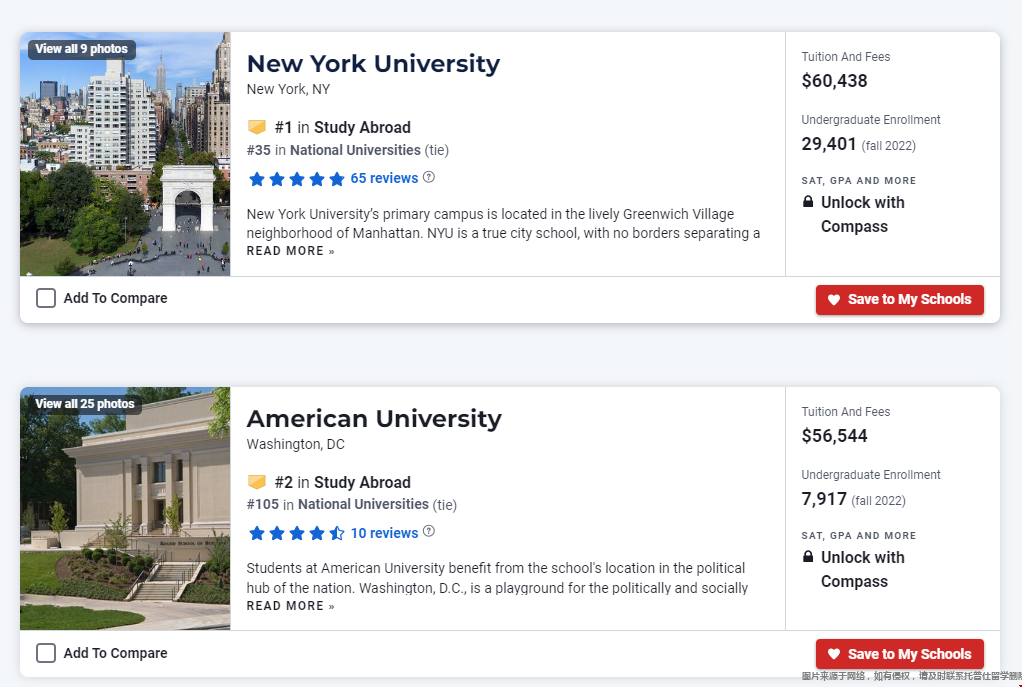Expand READ MORE for American University description
This screenshot has width=1022, height=687.
pyautogui.click(x=291, y=606)
